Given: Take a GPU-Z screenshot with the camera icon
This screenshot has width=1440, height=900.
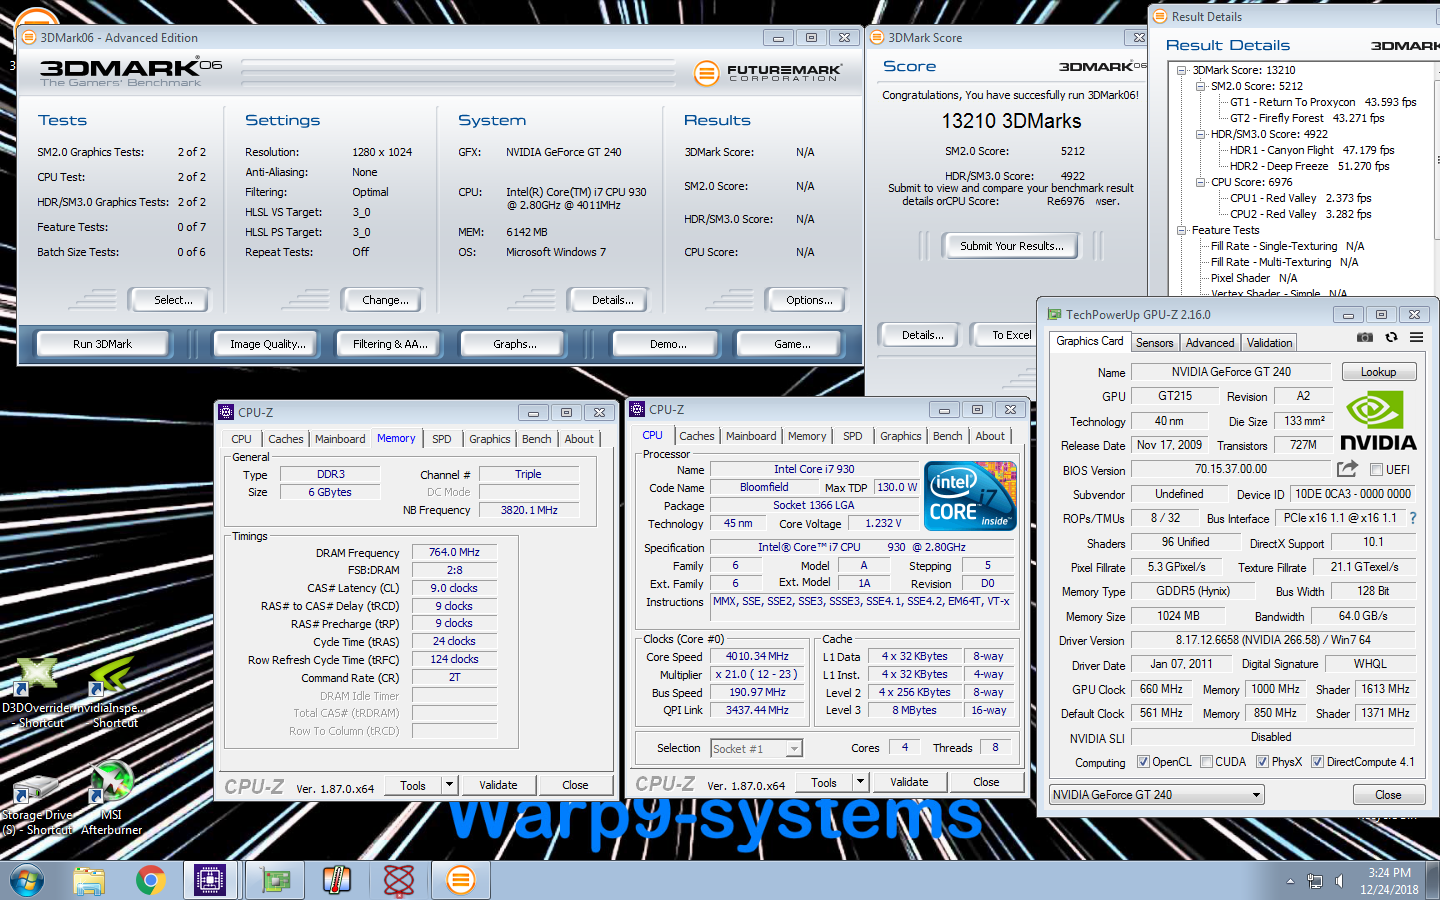Looking at the screenshot, I should click(x=1364, y=338).
